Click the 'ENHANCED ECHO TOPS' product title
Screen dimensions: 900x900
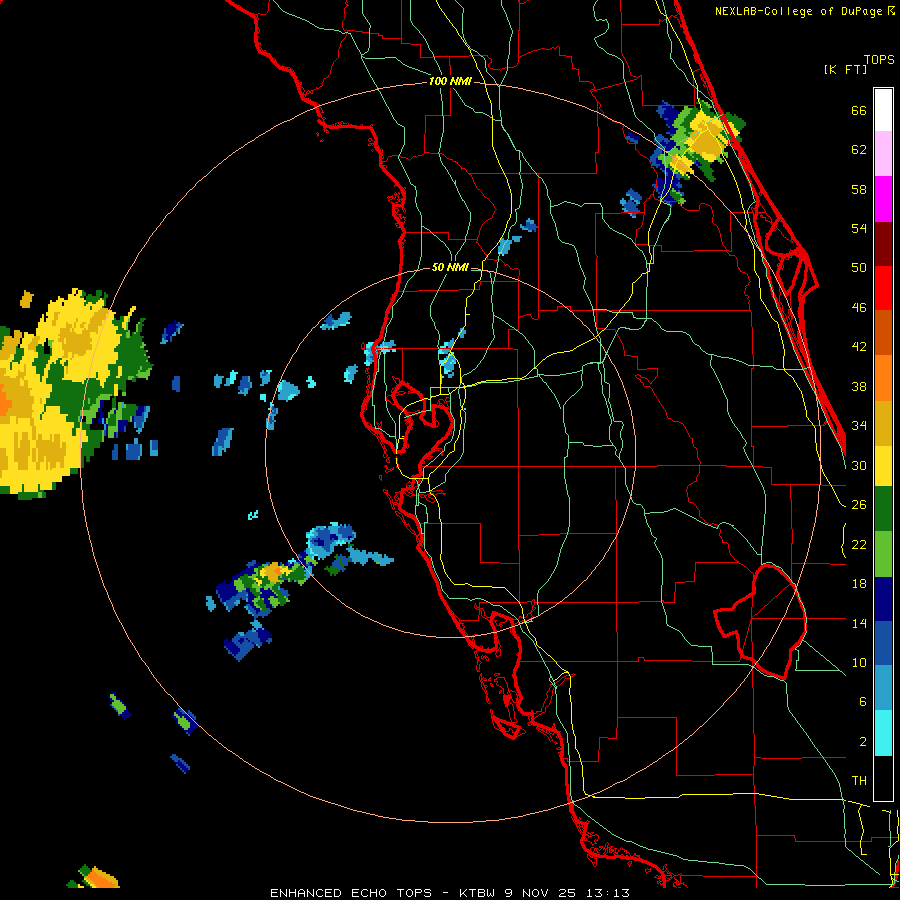(x=350, y=893)
